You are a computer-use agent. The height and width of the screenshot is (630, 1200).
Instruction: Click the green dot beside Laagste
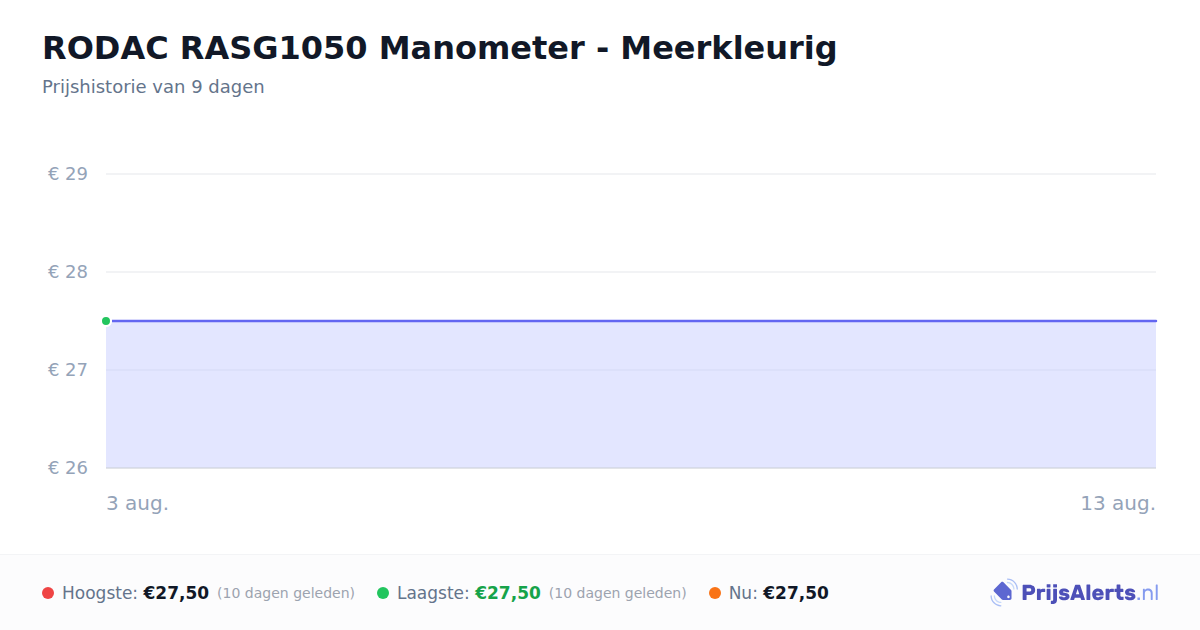(x=383, y=593)
